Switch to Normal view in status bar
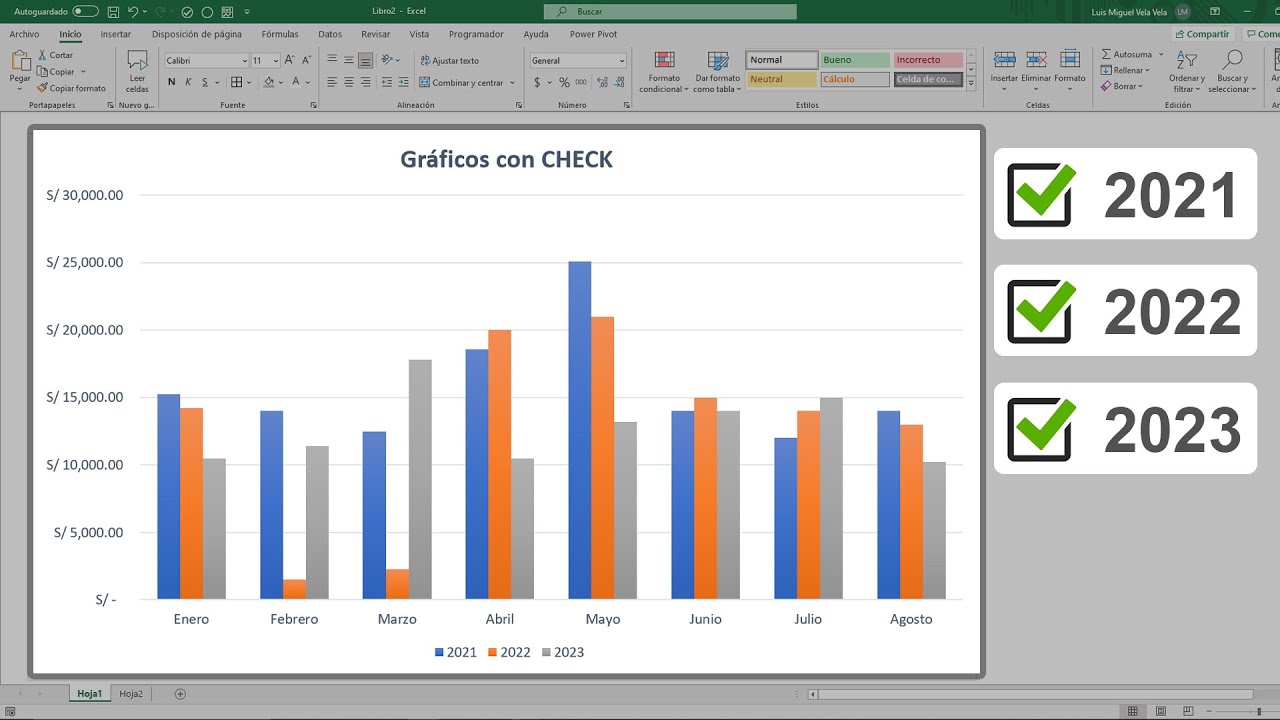1280x720 pixels. pos(1132,711)
